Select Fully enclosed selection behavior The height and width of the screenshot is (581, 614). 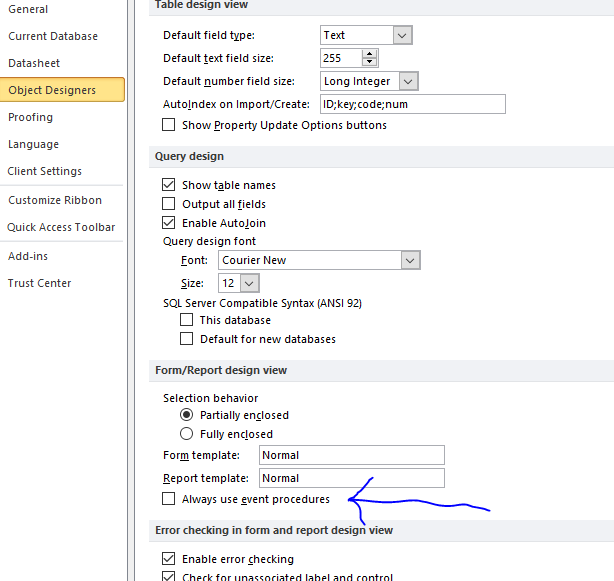pyautogui.click(x=186, y=434)
